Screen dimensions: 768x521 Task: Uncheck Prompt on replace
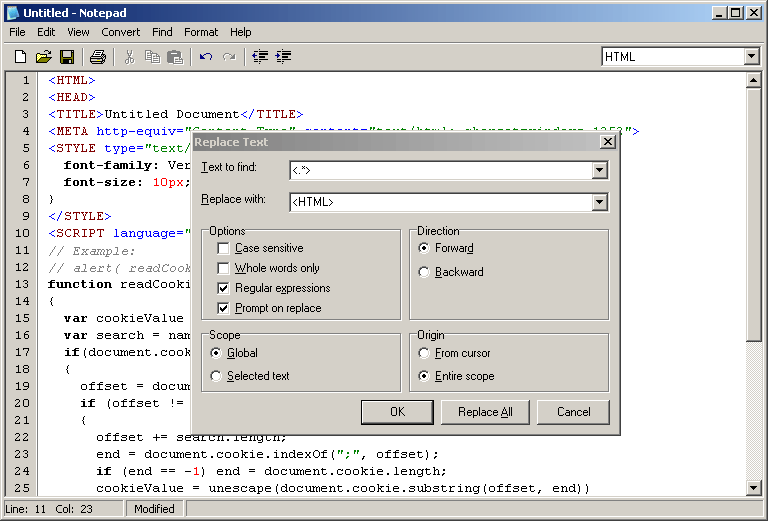pos(223,308)
